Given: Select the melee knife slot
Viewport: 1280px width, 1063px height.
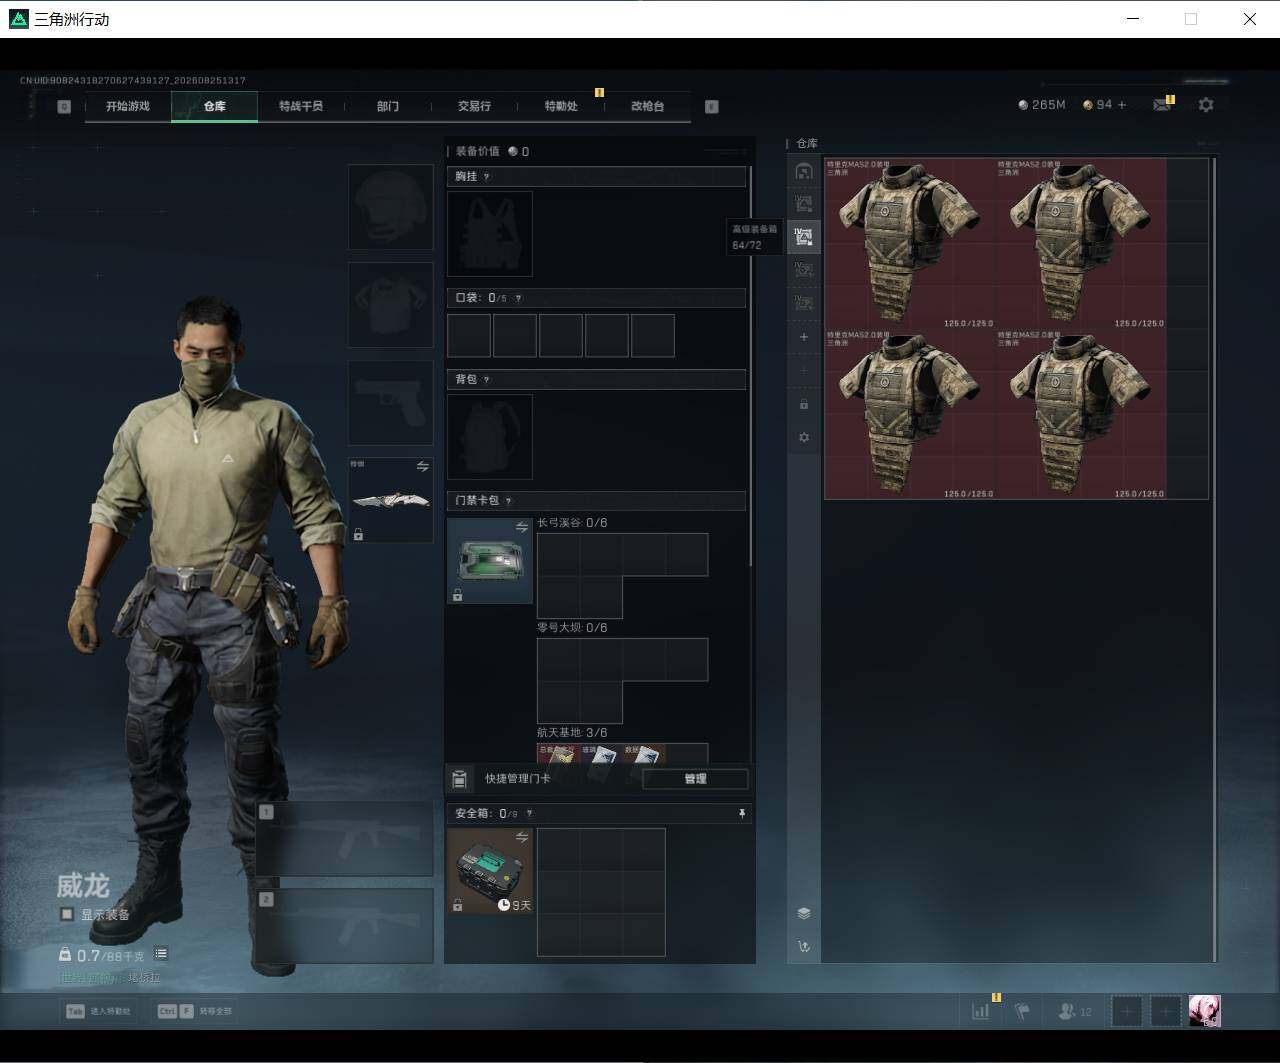Looking at the screenshot, I should pyautogui.click(x=391, y=500).
